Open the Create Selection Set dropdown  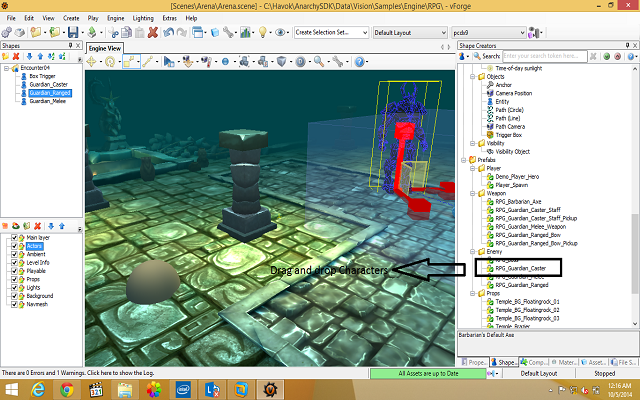click(331, 32)
